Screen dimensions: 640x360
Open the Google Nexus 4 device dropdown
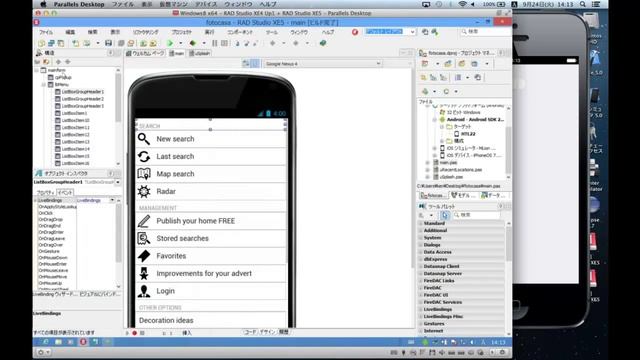point(378,64)
